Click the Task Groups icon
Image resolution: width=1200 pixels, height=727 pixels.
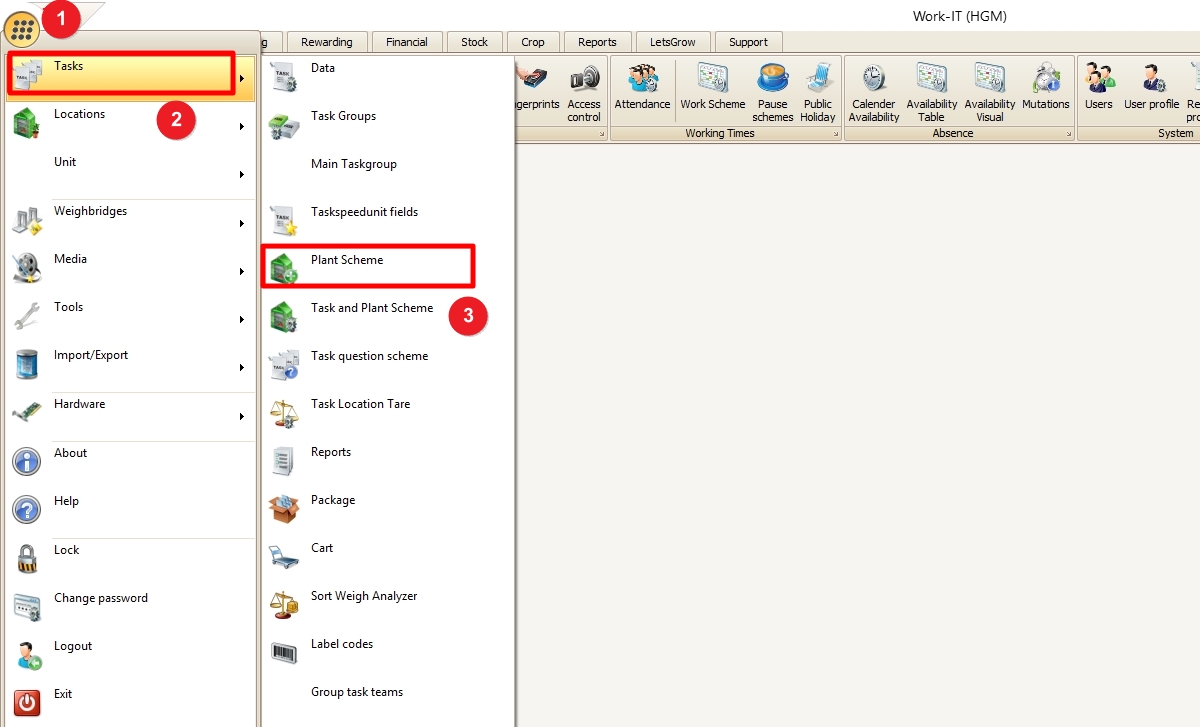[284, 125]
